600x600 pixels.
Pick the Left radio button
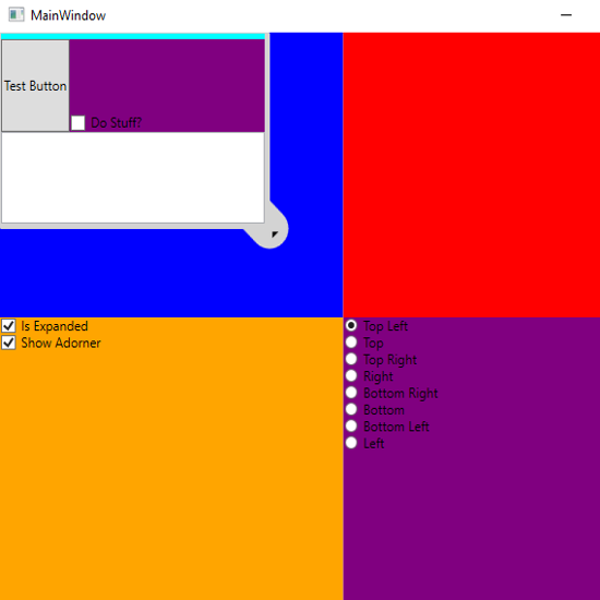coord(351,443)
